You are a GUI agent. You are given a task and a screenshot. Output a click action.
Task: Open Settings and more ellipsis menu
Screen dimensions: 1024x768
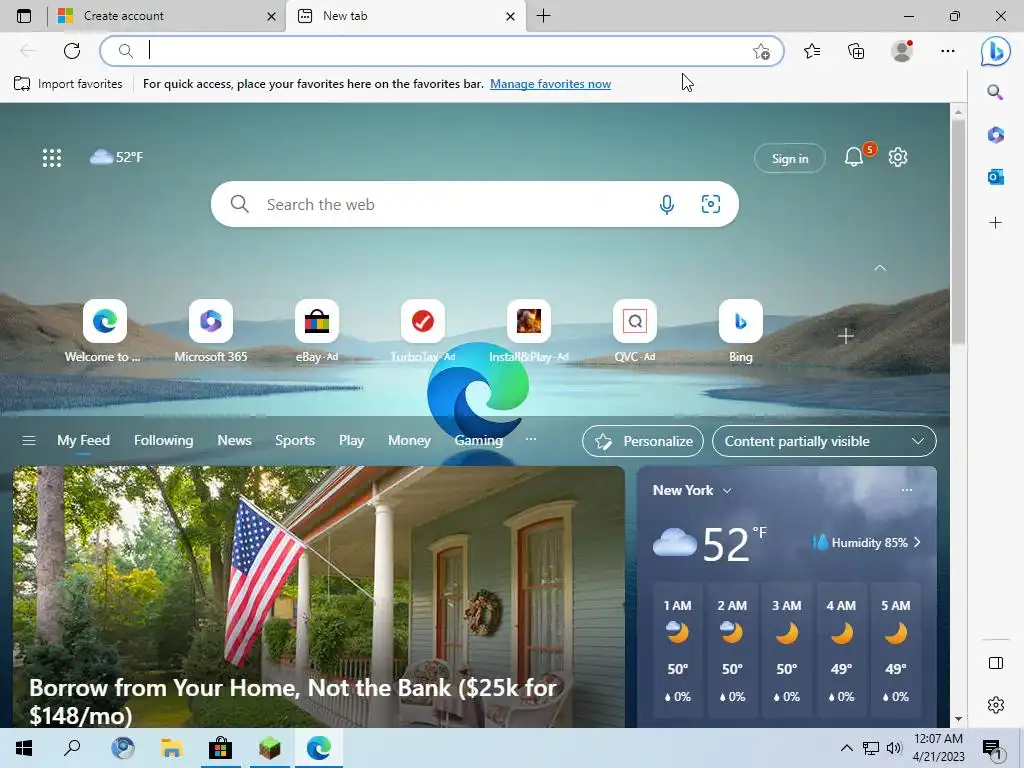click(948, 51)
